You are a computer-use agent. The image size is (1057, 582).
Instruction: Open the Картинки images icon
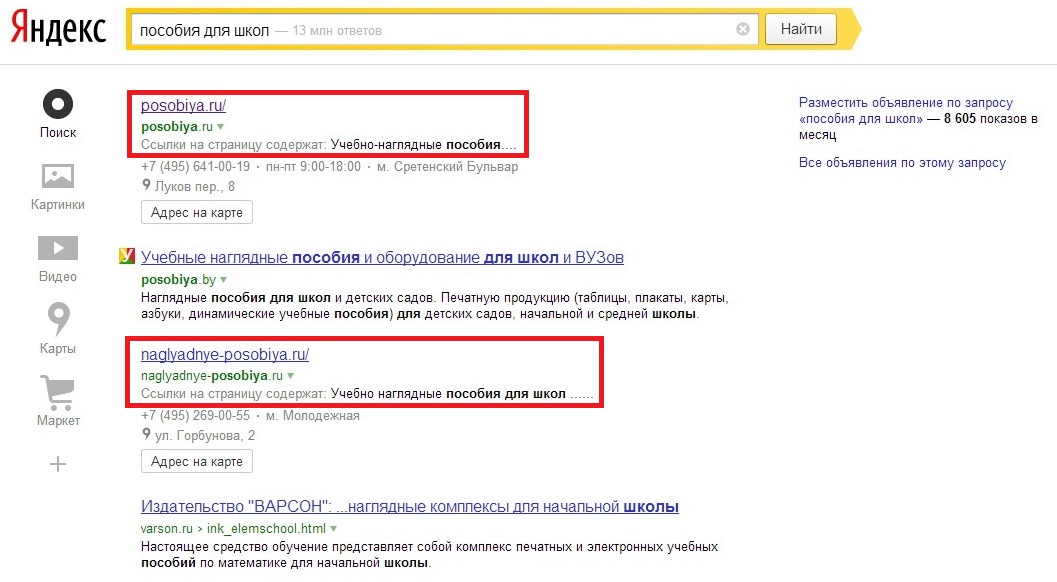point(58,177)
